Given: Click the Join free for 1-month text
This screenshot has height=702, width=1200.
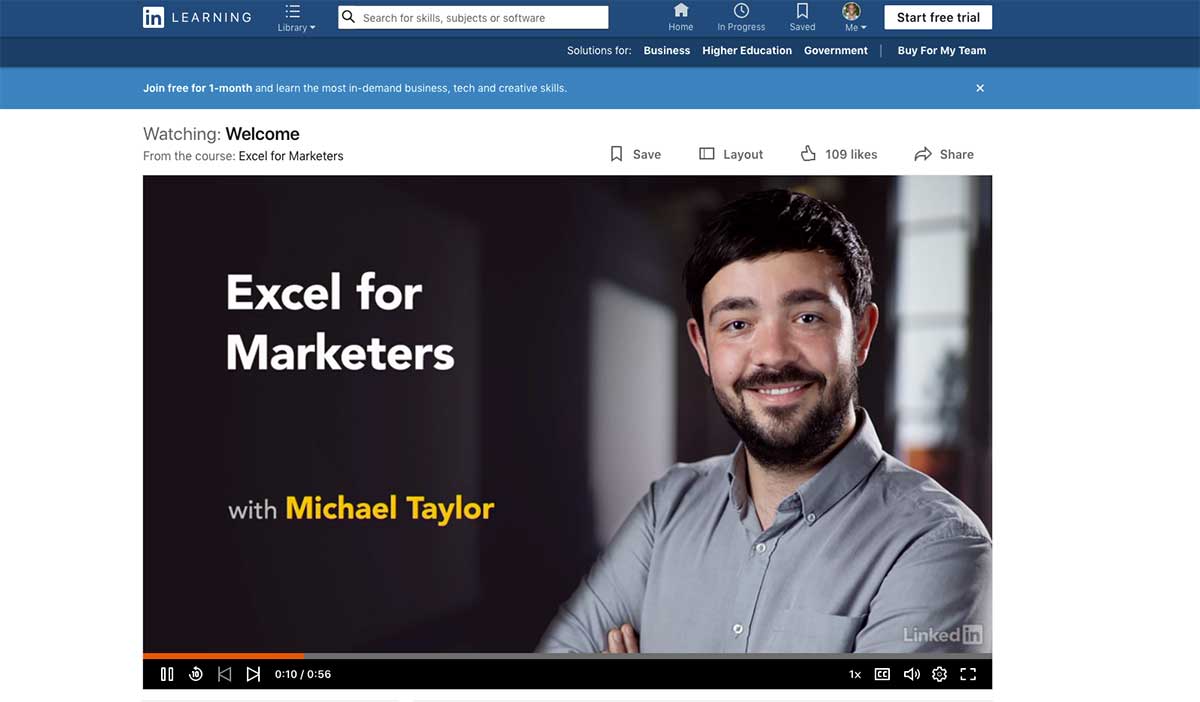Looking at the screenshot, I should coord(197,88).
